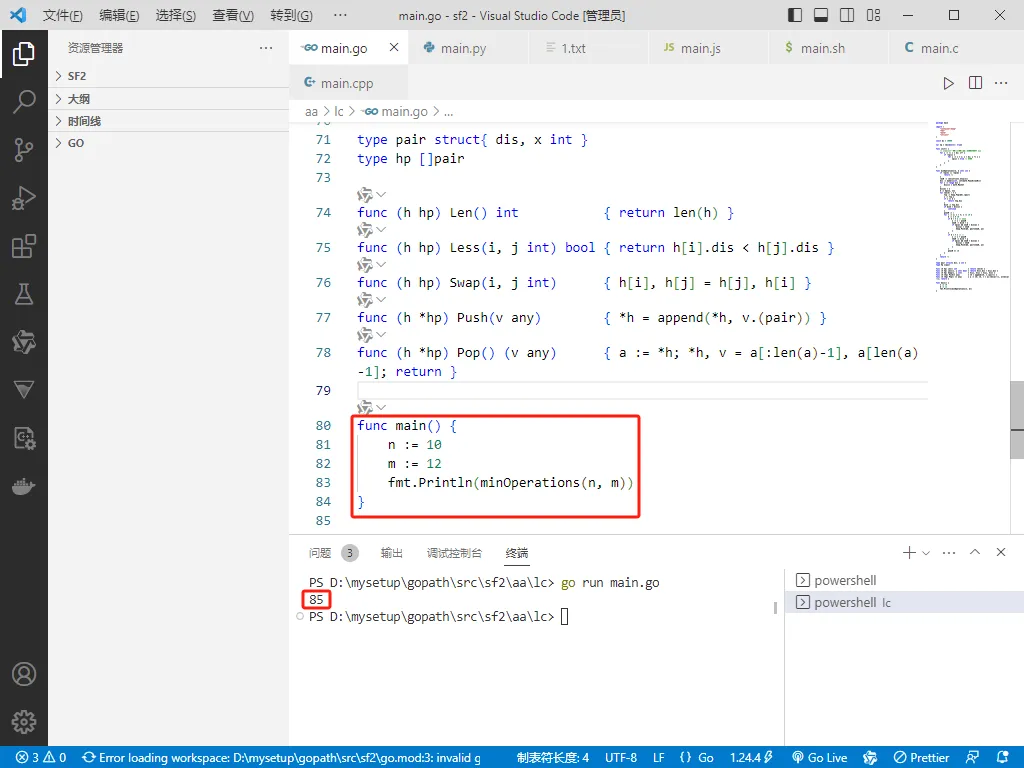1024x768 pixels.
Task: Open terminal launch profile dropdown arrow
Action: (x=925, y=552)
